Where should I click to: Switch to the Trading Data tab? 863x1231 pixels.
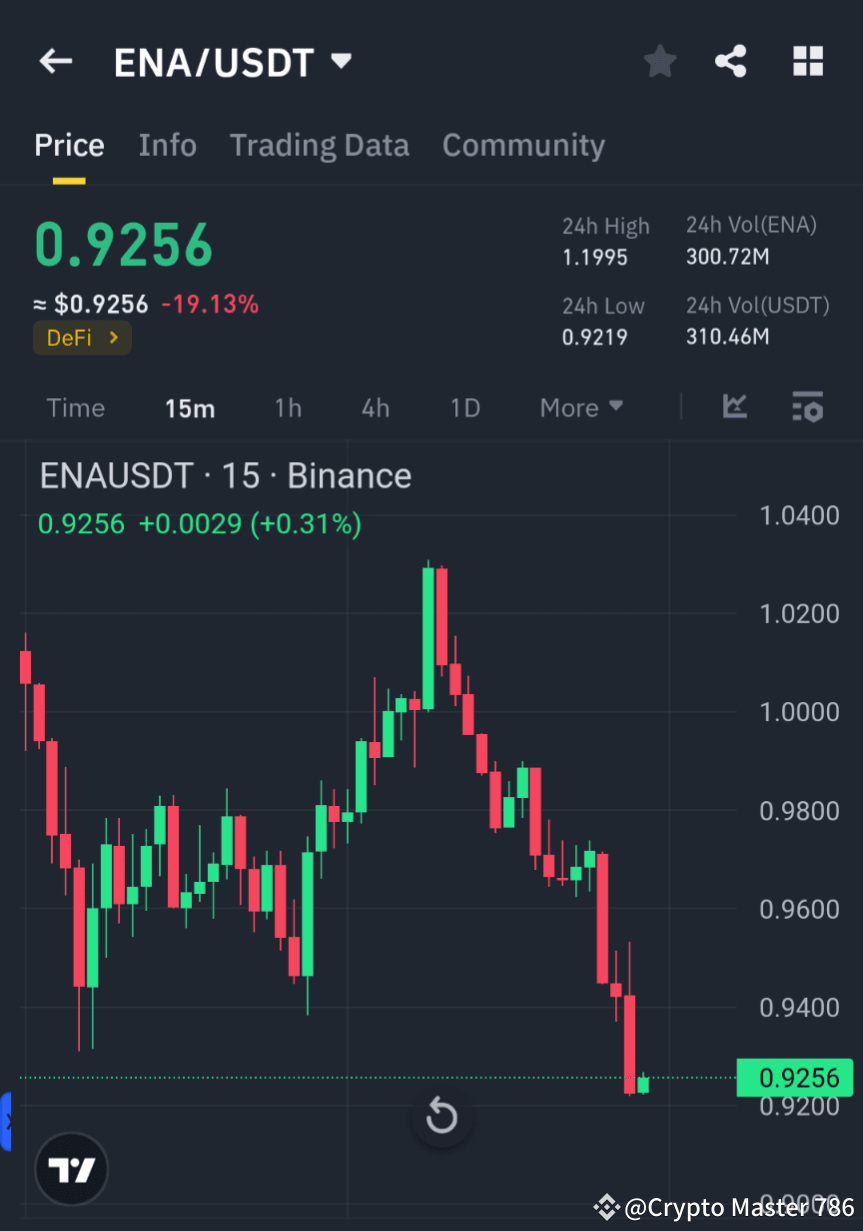click(x=319, y=145)
